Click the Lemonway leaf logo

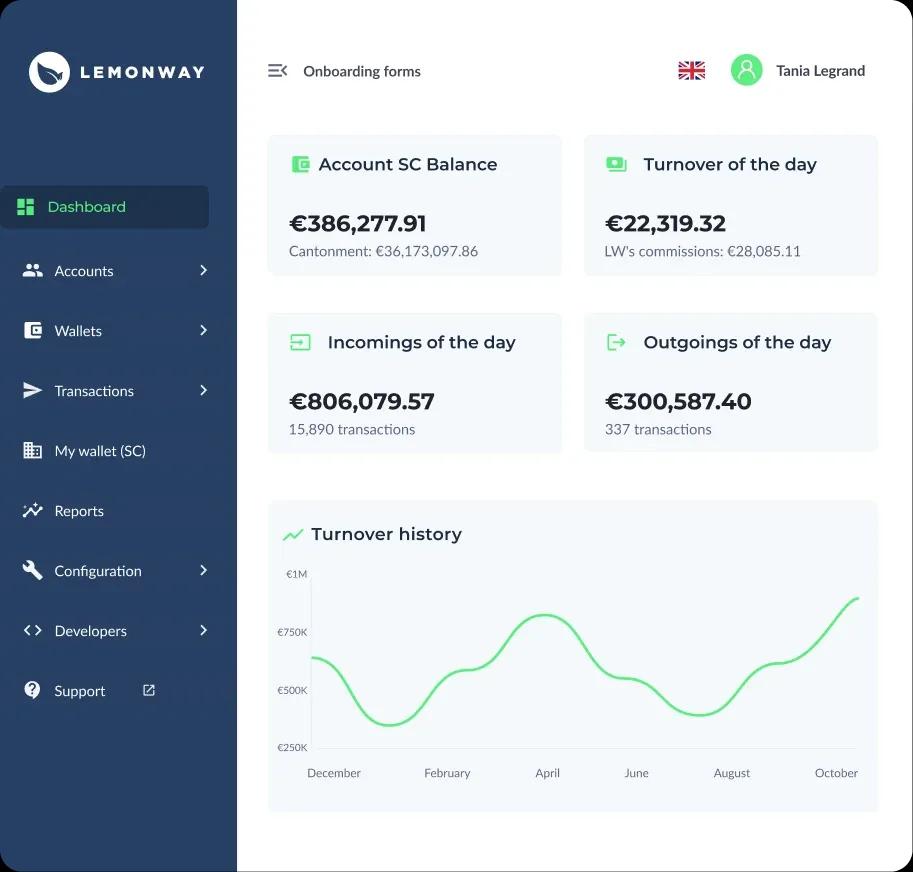tap(49, 72)
